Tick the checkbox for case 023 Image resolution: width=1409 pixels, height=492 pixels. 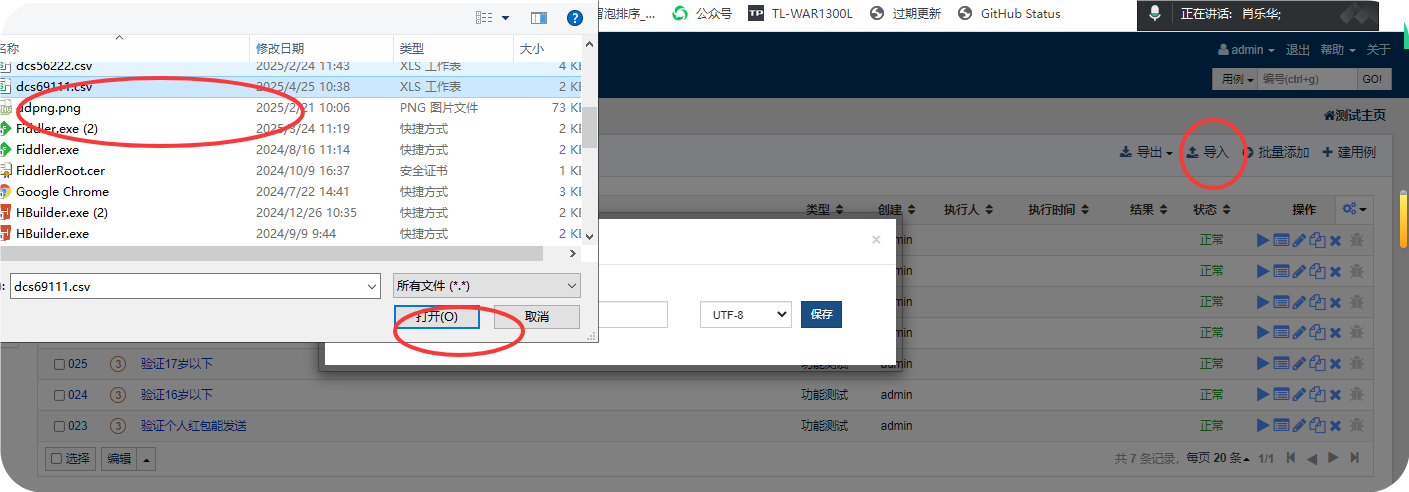(x=59, y=426)
